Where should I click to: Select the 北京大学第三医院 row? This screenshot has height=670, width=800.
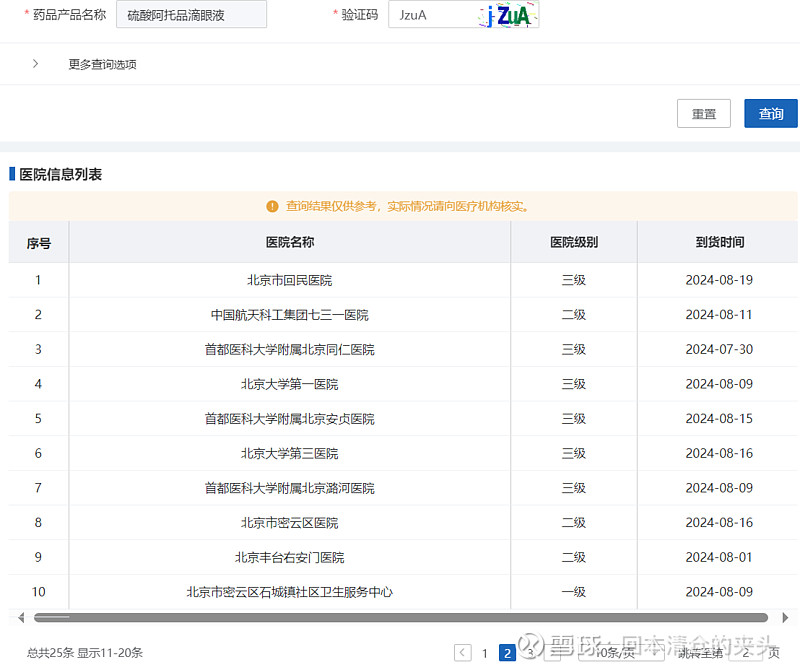289,453
